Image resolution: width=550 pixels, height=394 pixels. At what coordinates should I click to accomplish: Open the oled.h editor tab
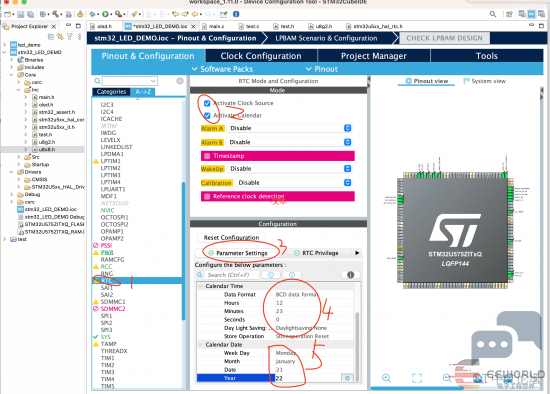(x=101, y=26)
